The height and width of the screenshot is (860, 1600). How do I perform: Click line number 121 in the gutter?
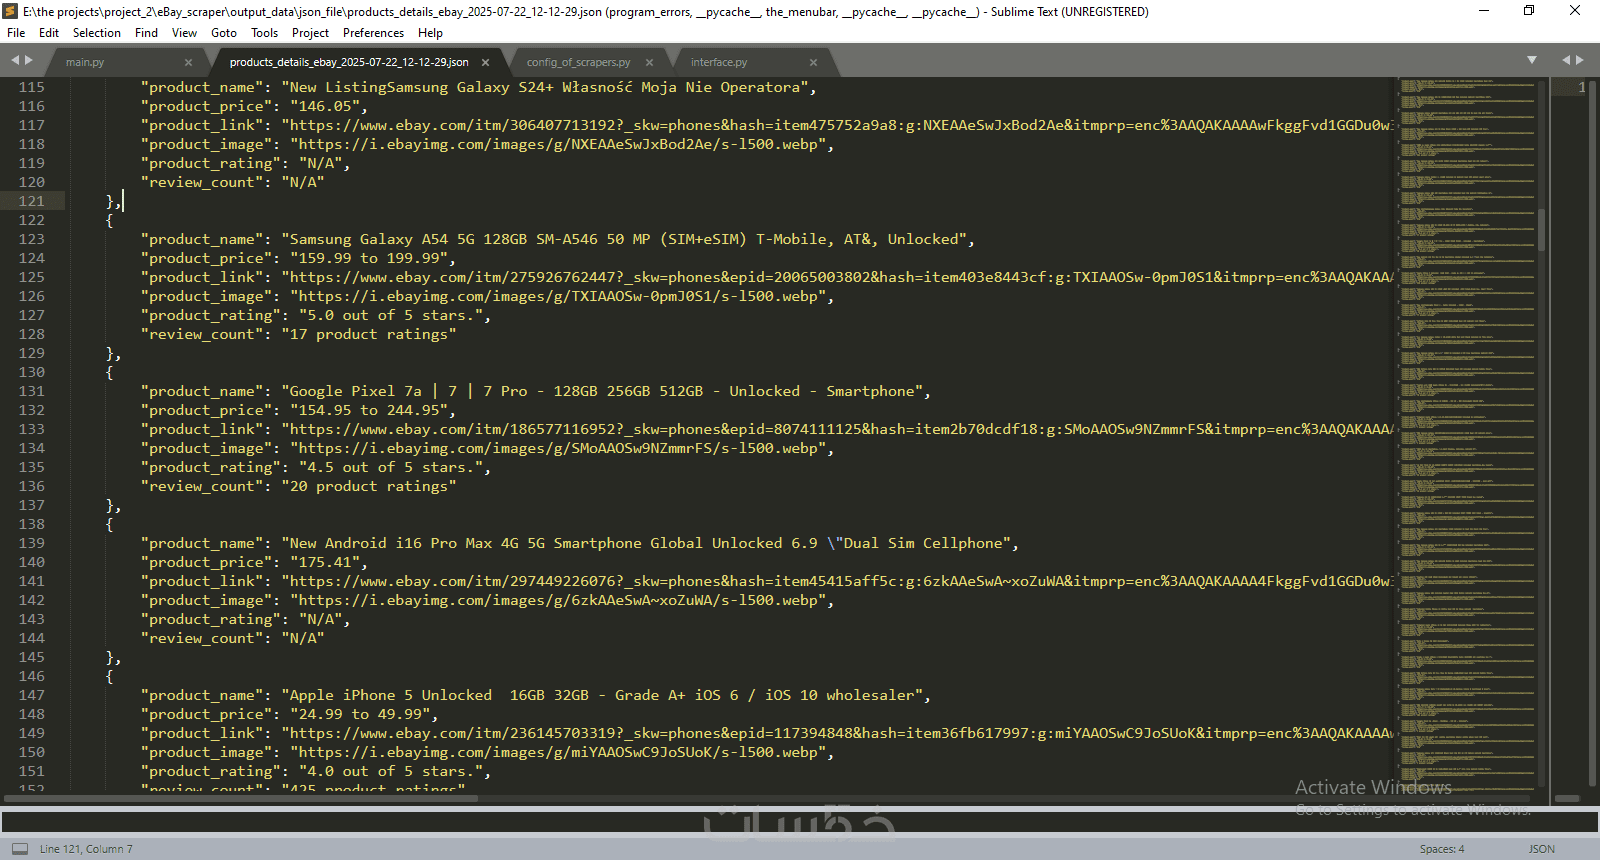pos(32,201)
